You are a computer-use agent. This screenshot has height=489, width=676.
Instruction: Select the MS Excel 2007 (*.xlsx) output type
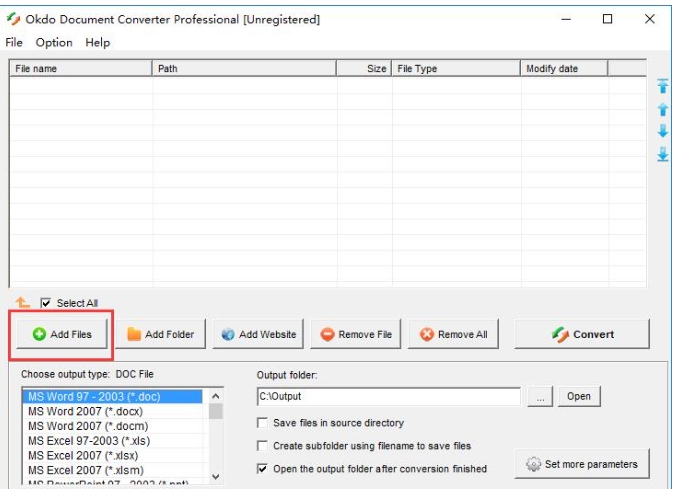[113, 455]
